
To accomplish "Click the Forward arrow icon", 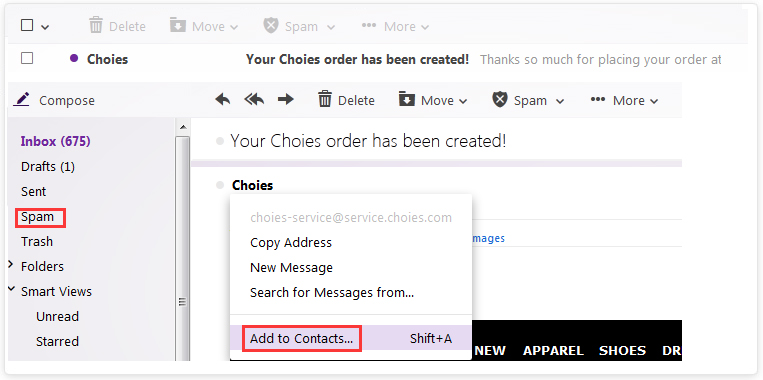I will coord(286,100).
